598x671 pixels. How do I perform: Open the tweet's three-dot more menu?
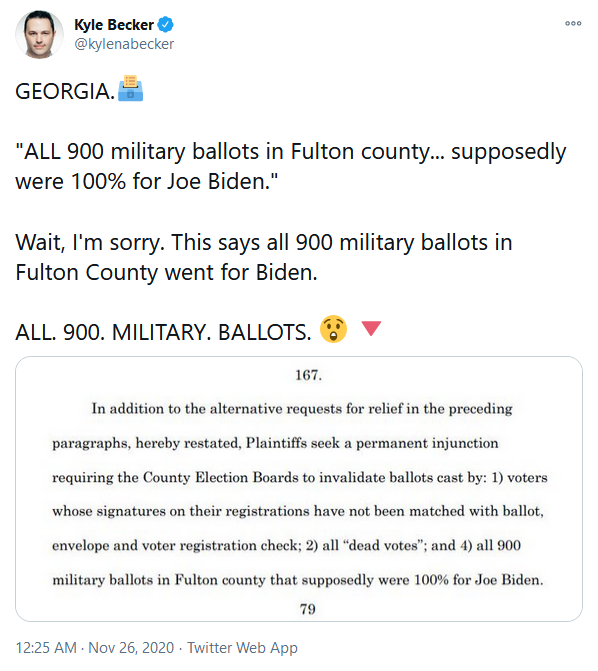[573, 23]
